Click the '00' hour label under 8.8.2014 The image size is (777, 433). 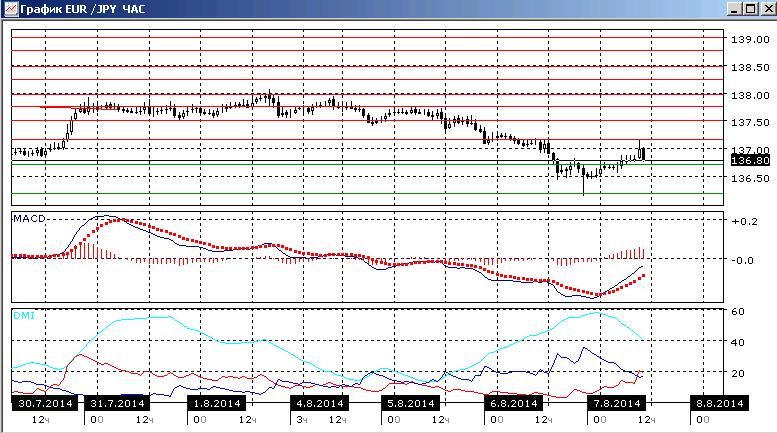(703, 420)
